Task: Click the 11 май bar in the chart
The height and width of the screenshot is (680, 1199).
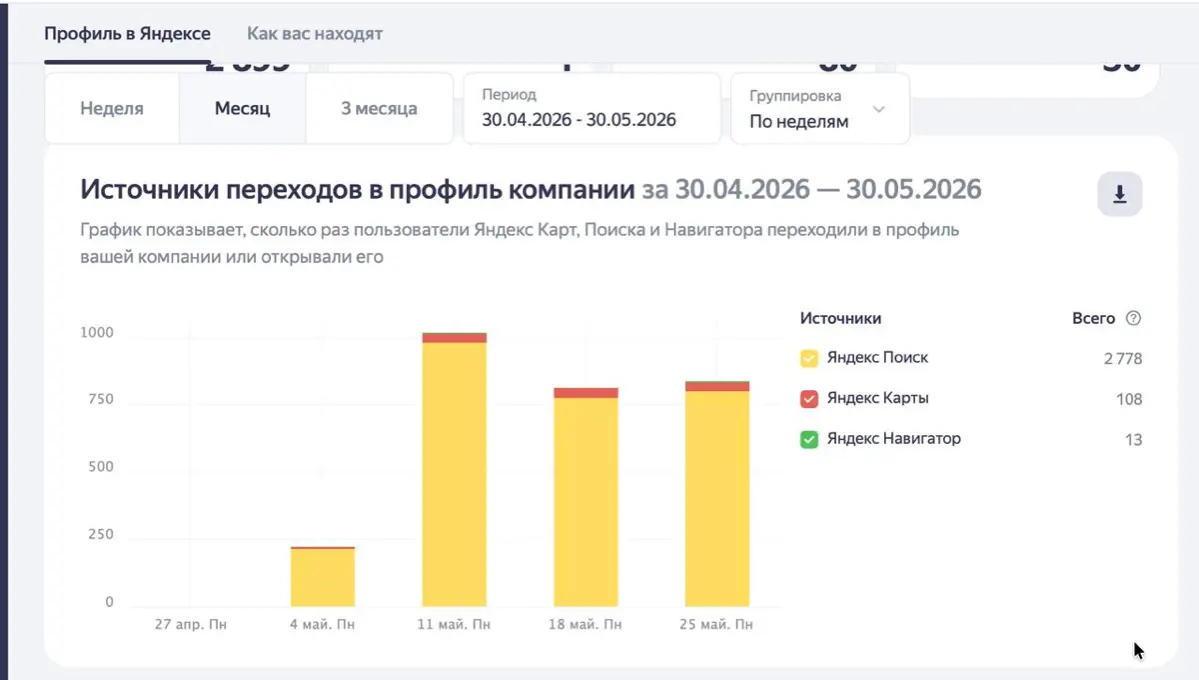Action: (x=454, y=470)
